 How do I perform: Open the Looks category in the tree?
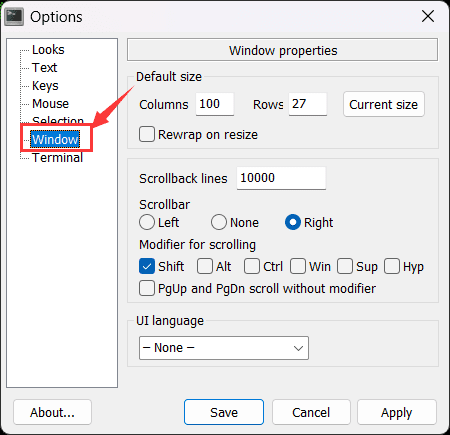(x=48, y=50)
